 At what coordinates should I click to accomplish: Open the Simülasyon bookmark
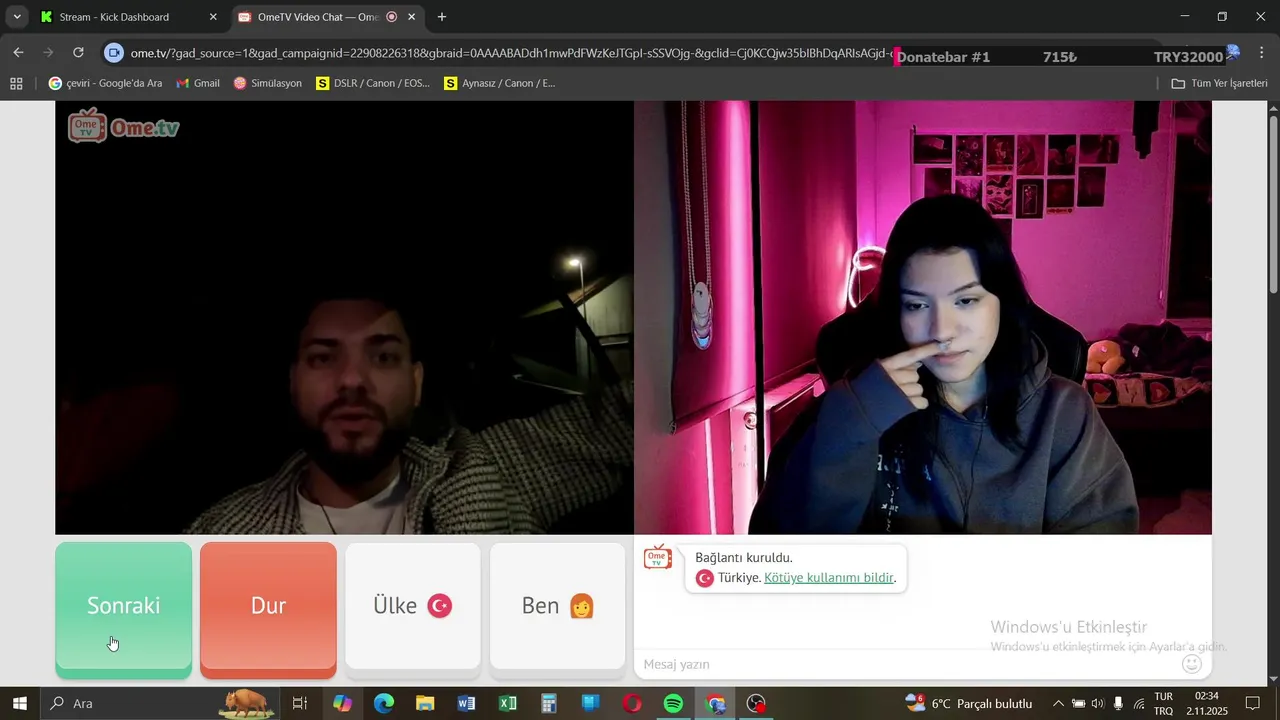tap(267, 83)
